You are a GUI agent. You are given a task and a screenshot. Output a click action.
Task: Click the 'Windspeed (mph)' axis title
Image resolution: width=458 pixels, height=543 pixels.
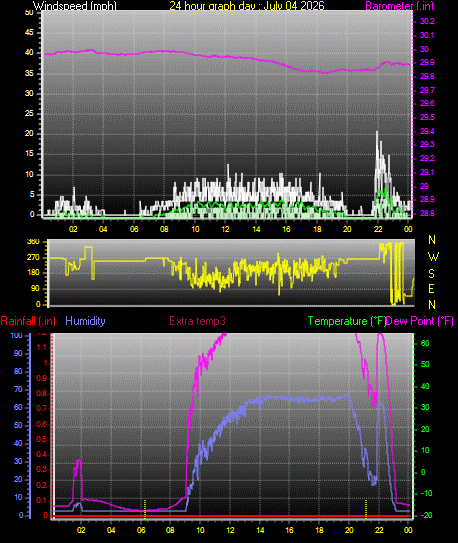tap(75, 6)
